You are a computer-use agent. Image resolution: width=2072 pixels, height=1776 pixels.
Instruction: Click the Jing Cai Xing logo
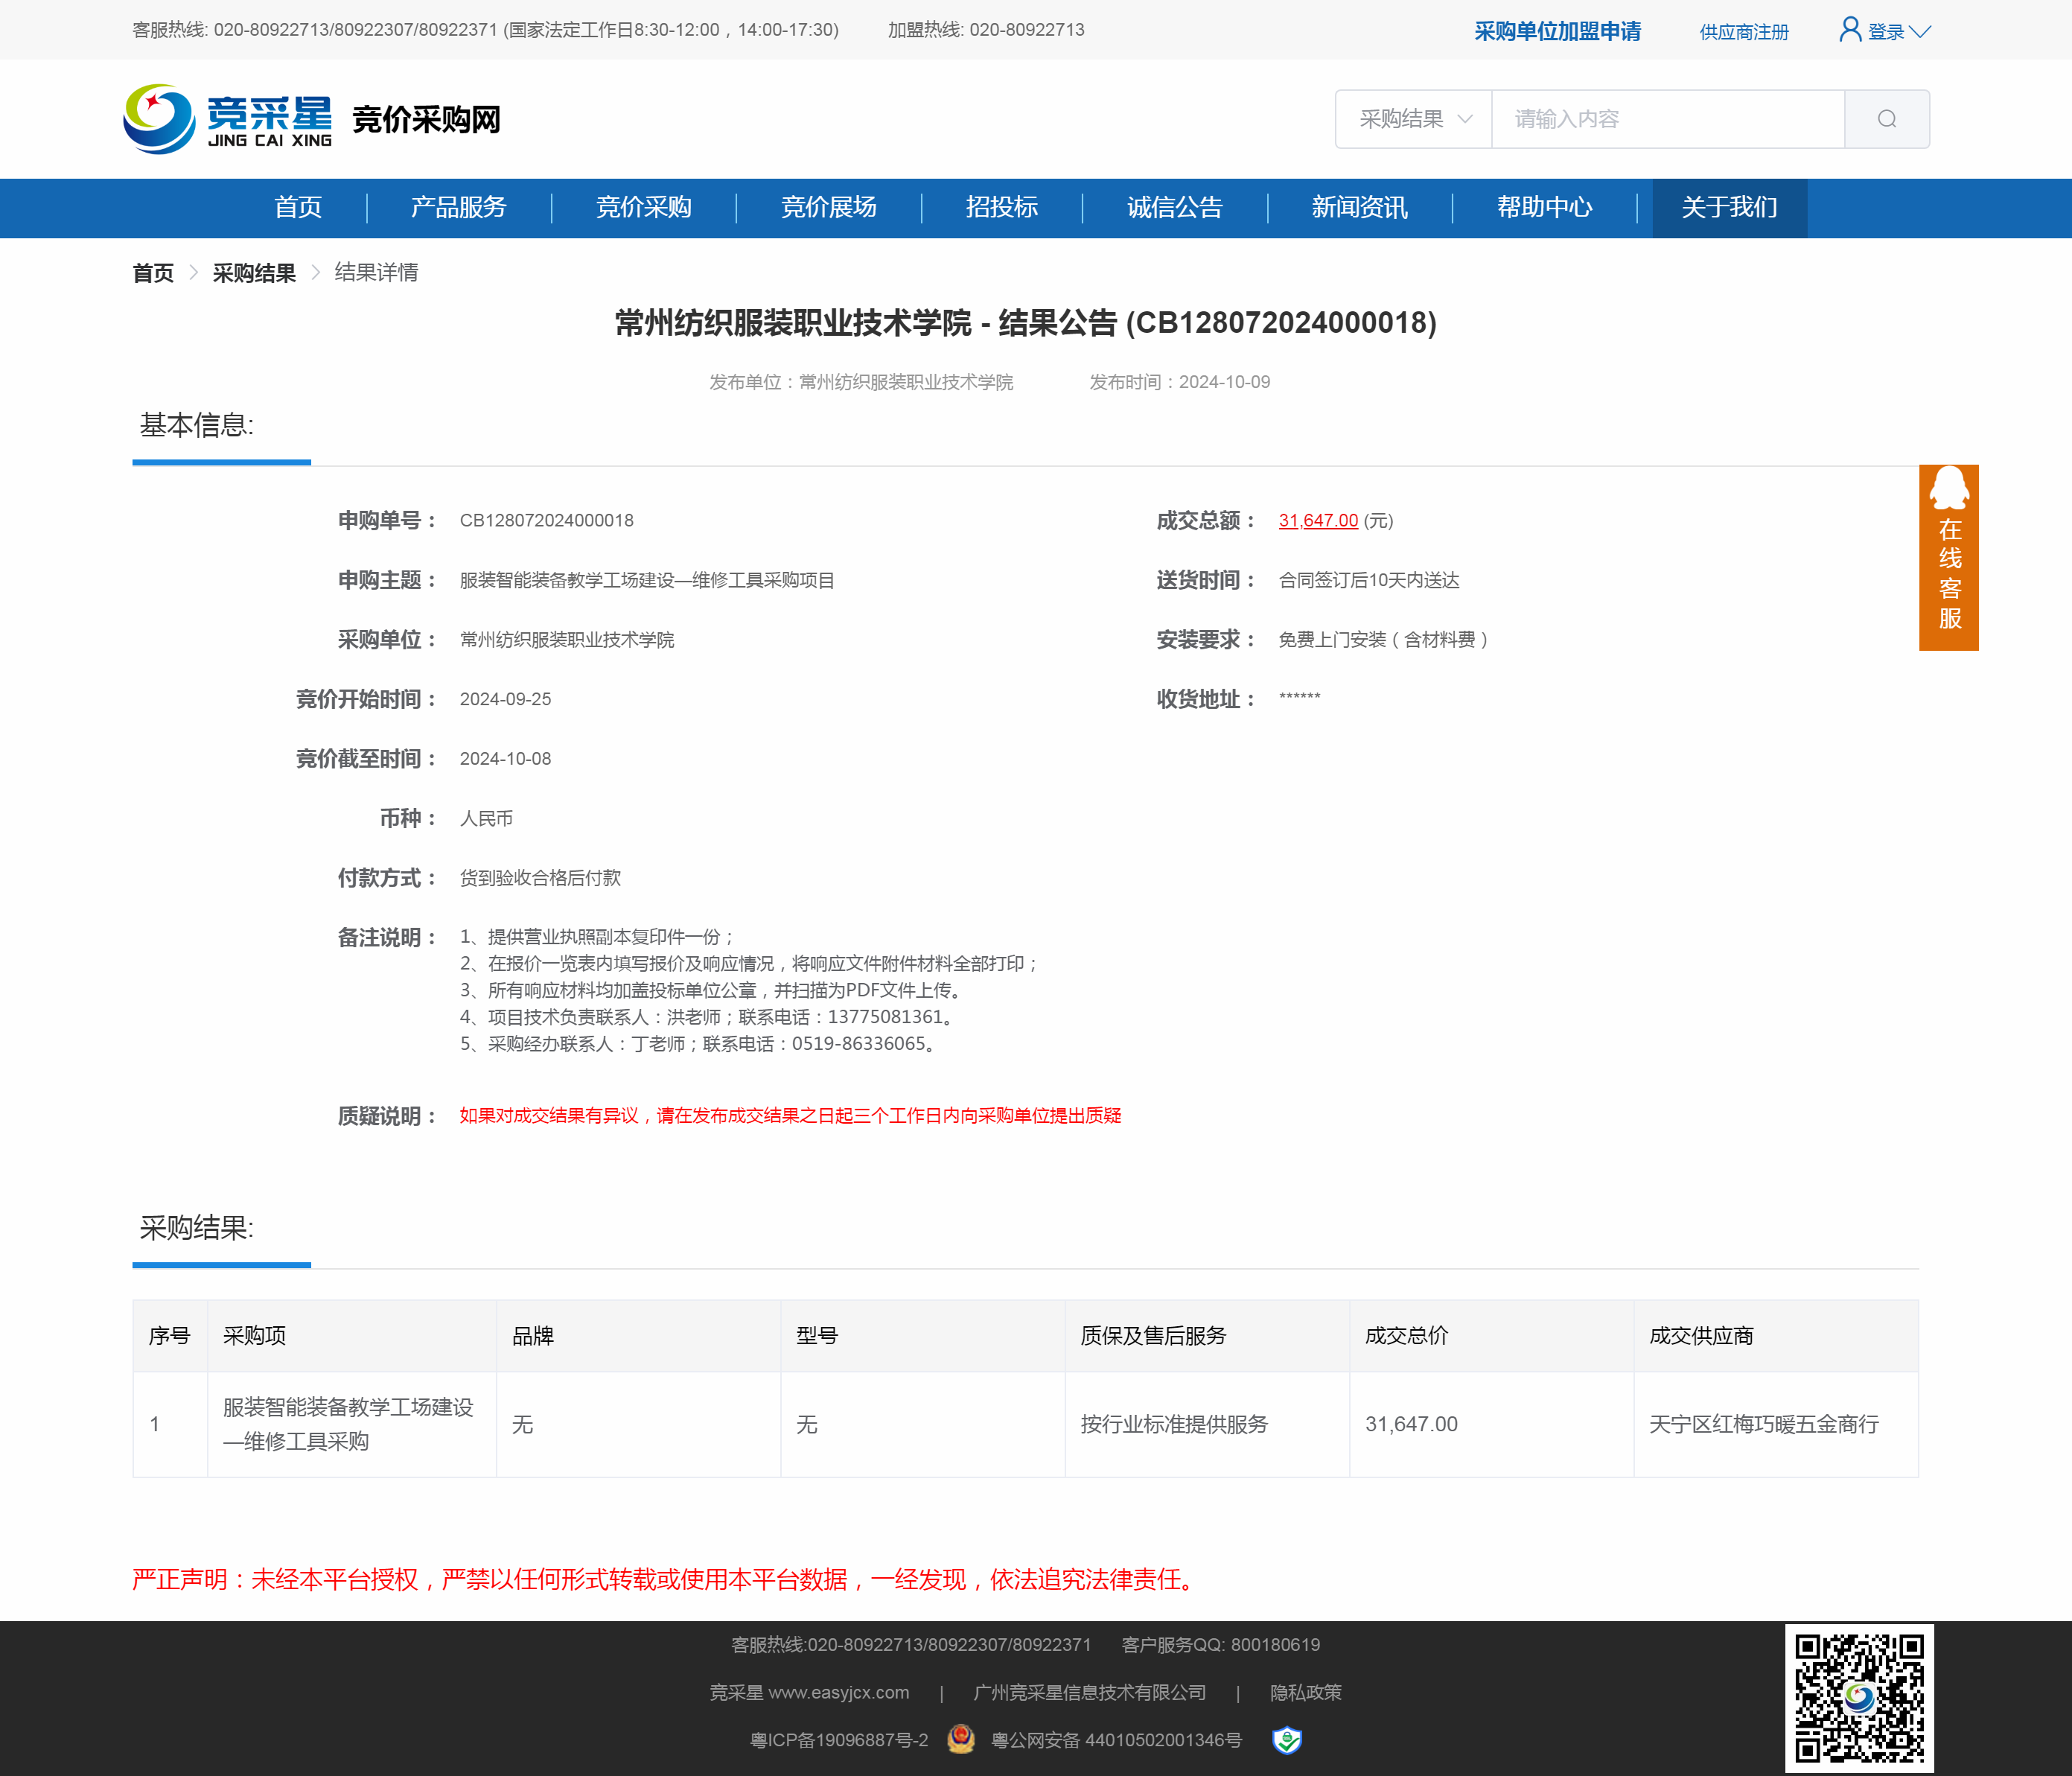[228, 119]
